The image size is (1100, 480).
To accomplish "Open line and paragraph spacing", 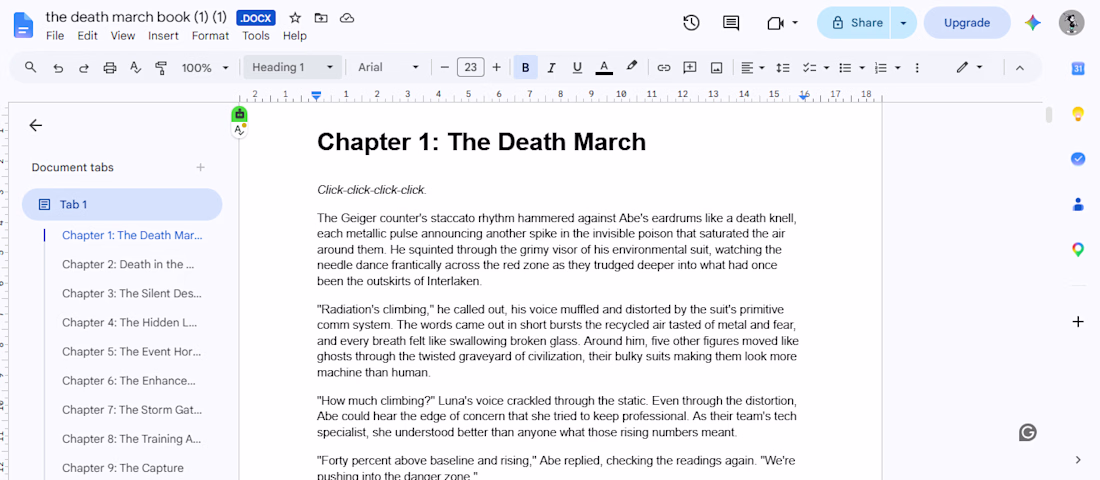I will coord(783,68).
